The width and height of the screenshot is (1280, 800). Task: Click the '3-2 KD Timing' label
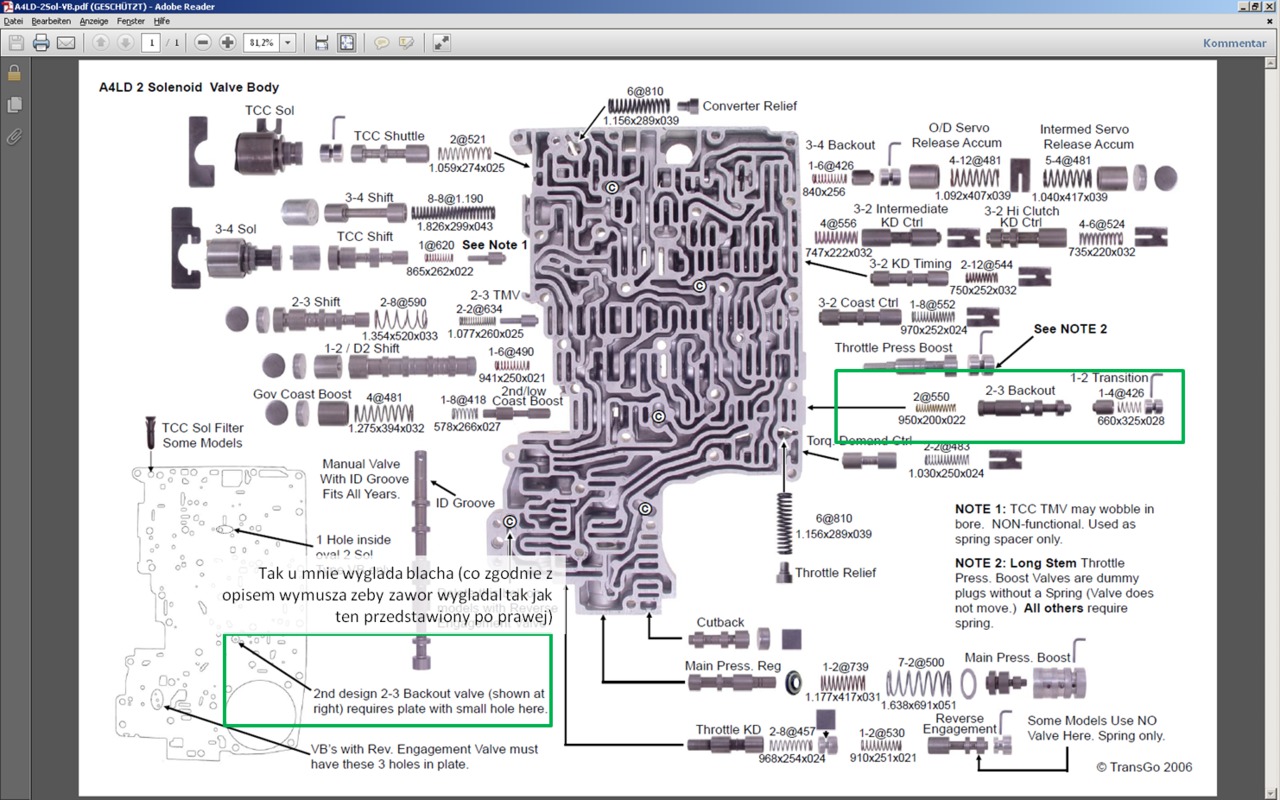coord(911,264)
